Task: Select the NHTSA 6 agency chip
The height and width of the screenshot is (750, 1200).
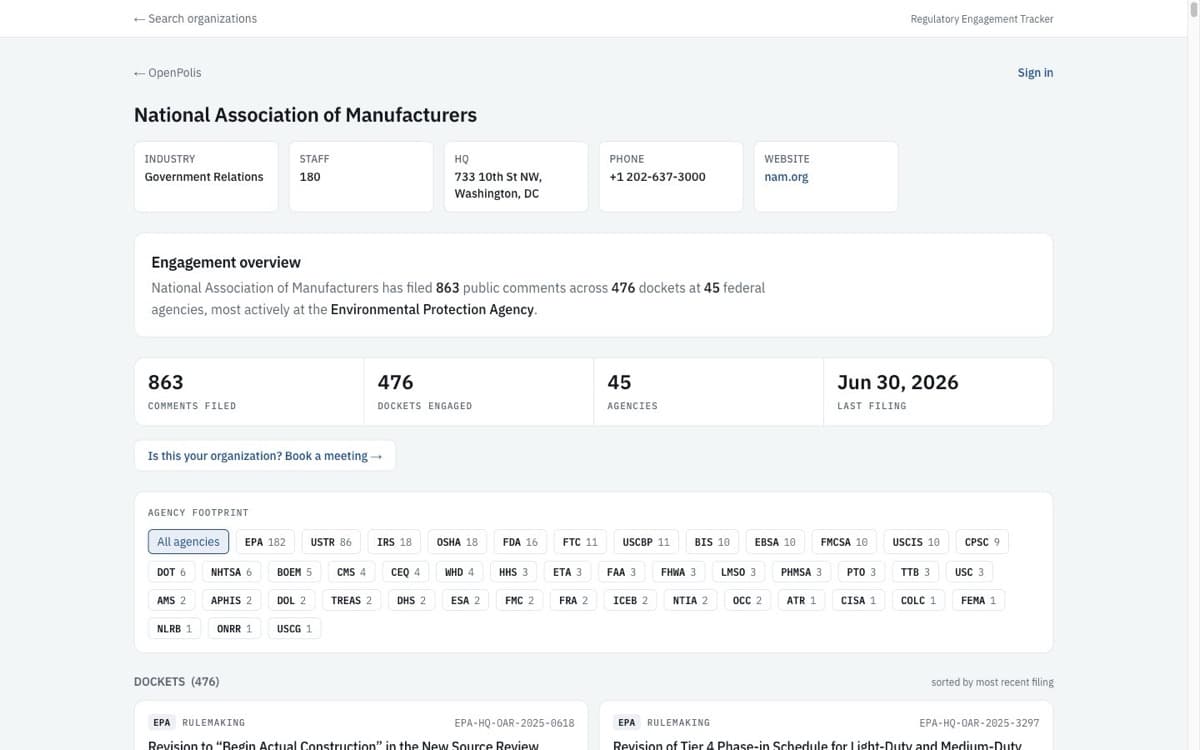Action: (x=232, y=572)
